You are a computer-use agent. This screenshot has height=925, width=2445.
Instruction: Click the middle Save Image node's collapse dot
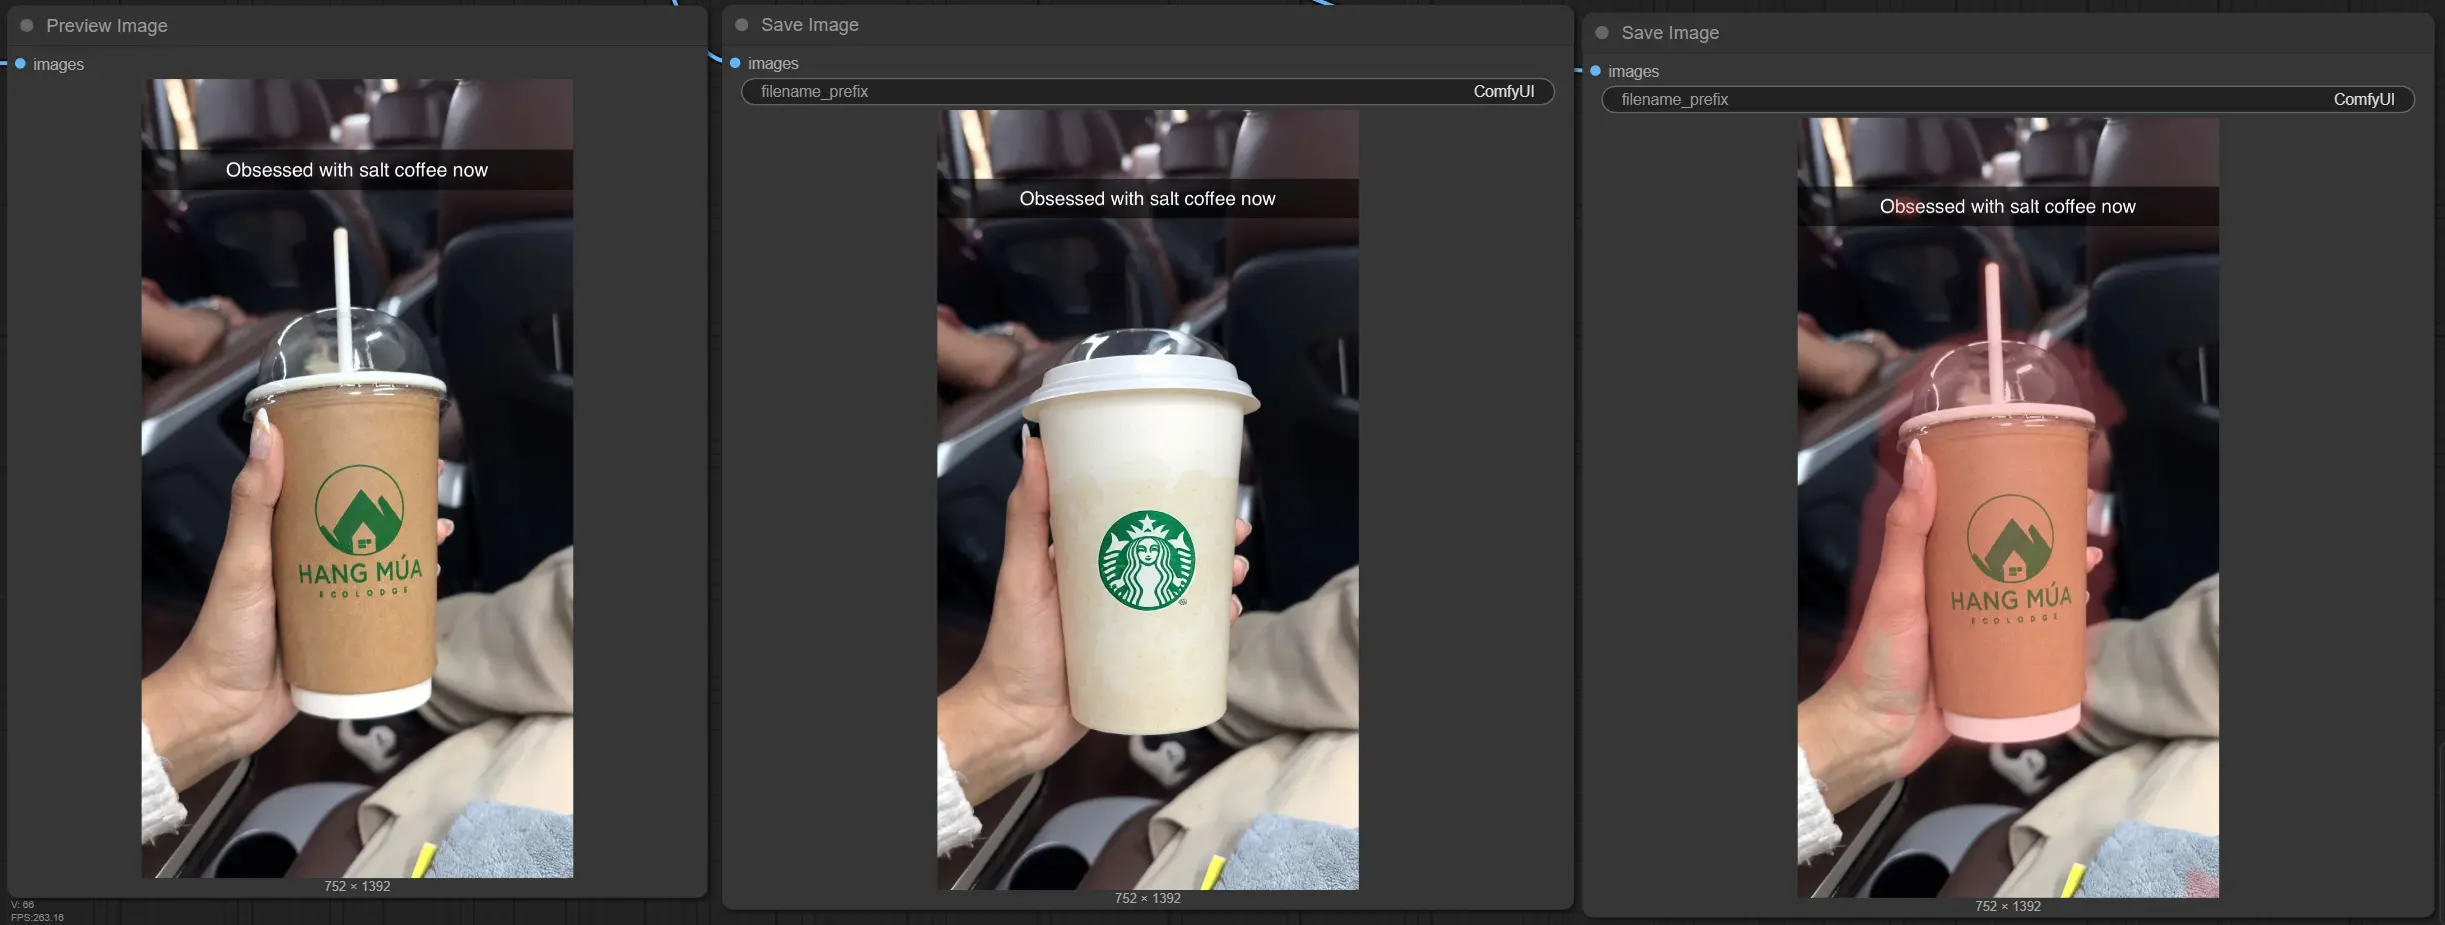pos(742,25)
